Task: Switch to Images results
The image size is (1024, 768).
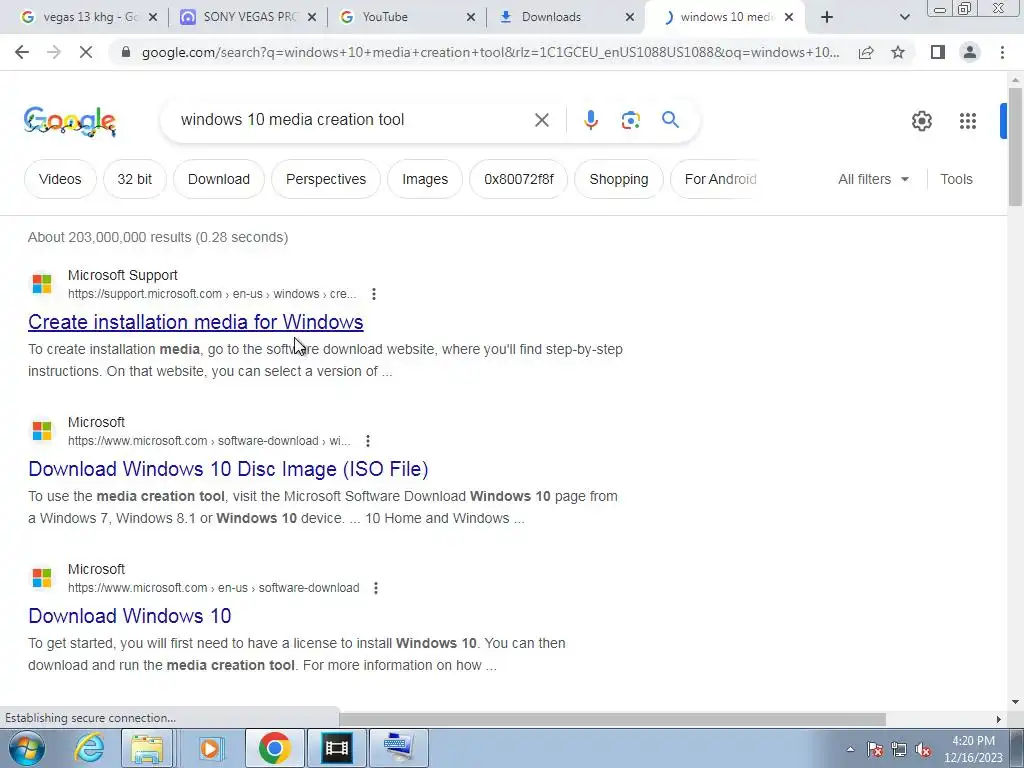Action: [425, 179]
